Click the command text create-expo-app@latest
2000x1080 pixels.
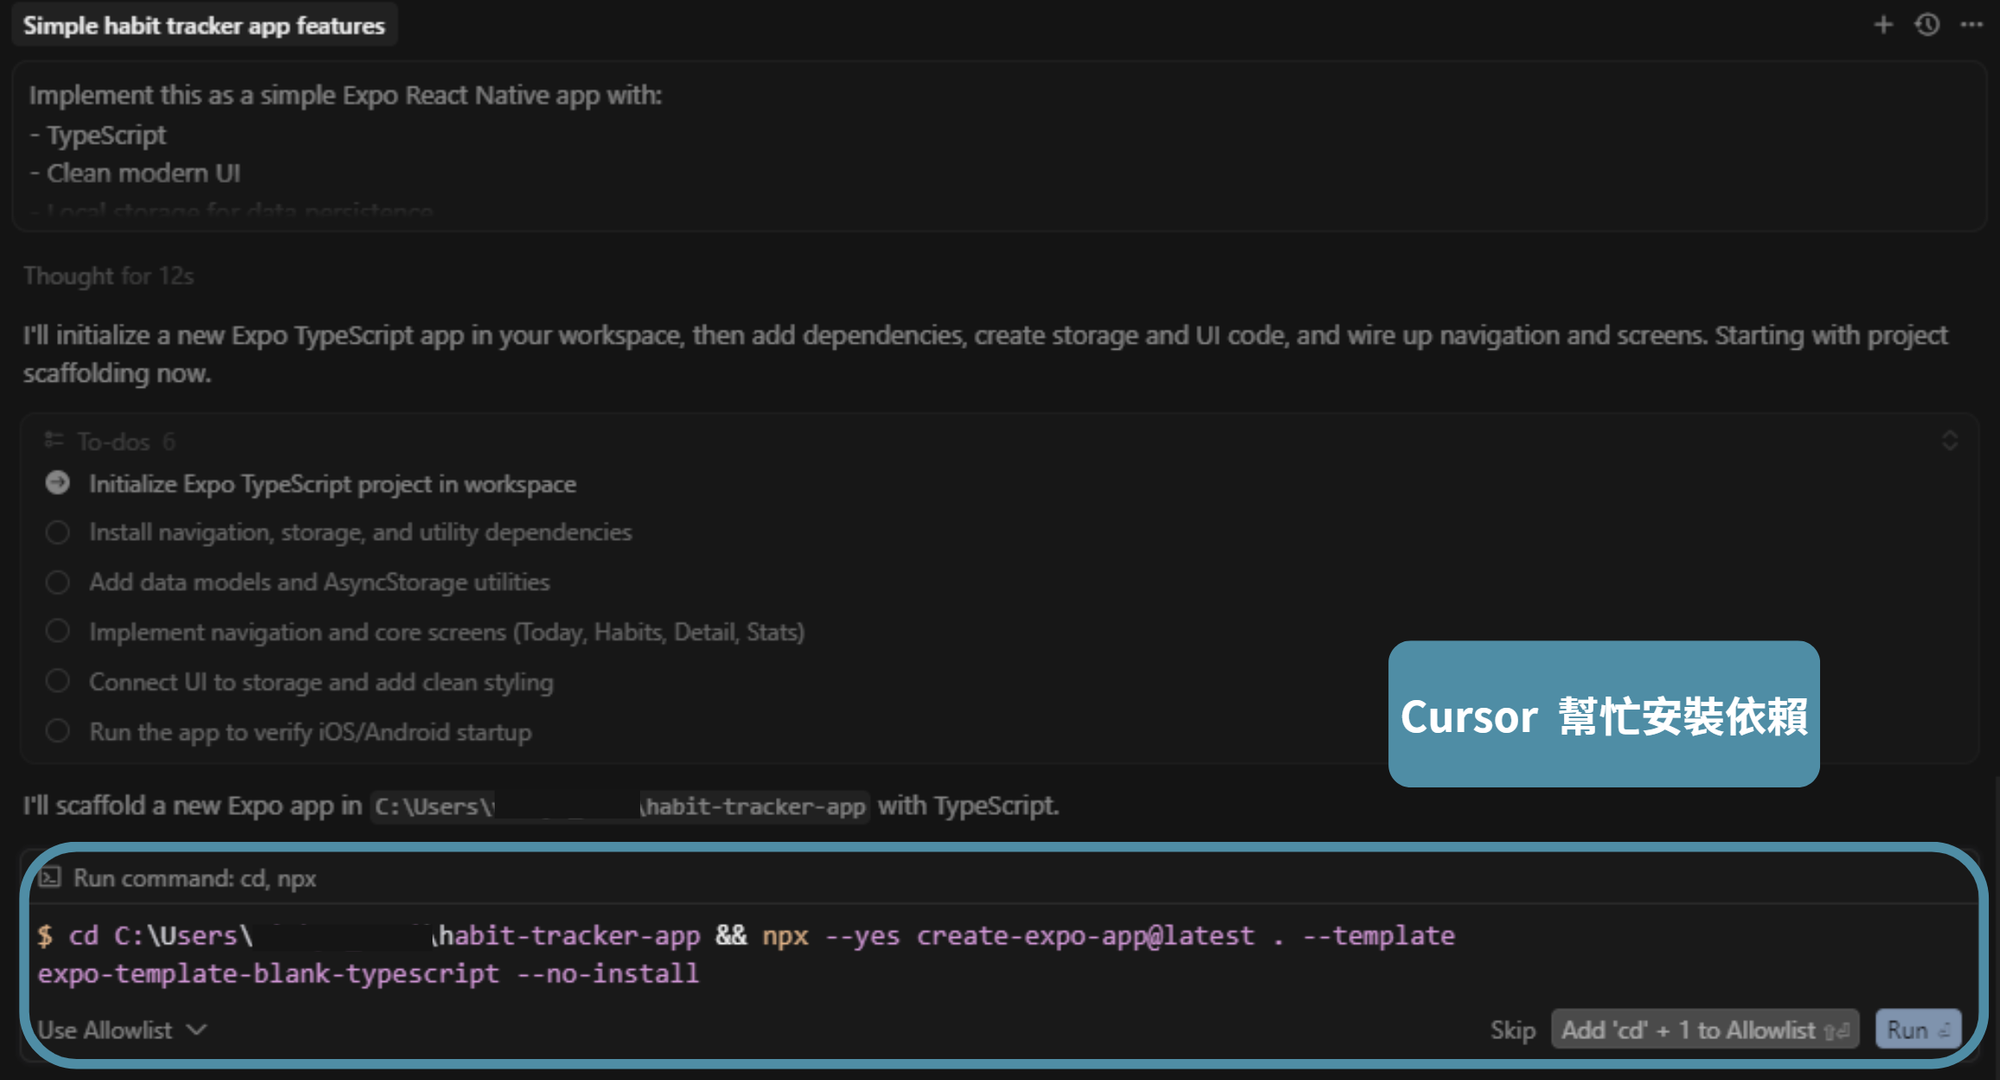click(1085, 936)
